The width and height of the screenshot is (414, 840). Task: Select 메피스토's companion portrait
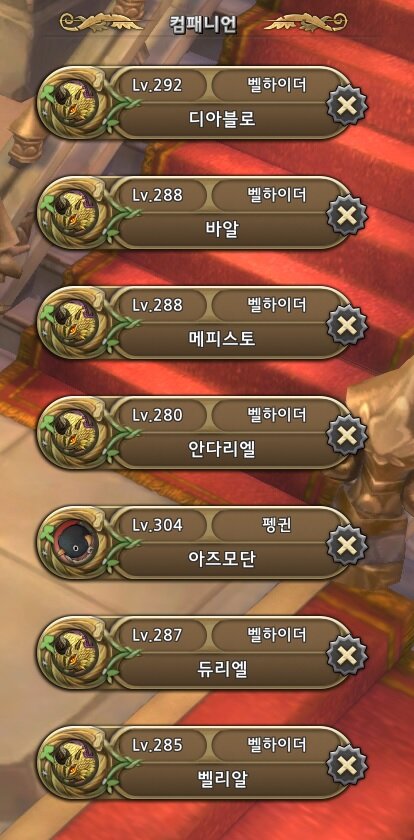click(75, 322)
